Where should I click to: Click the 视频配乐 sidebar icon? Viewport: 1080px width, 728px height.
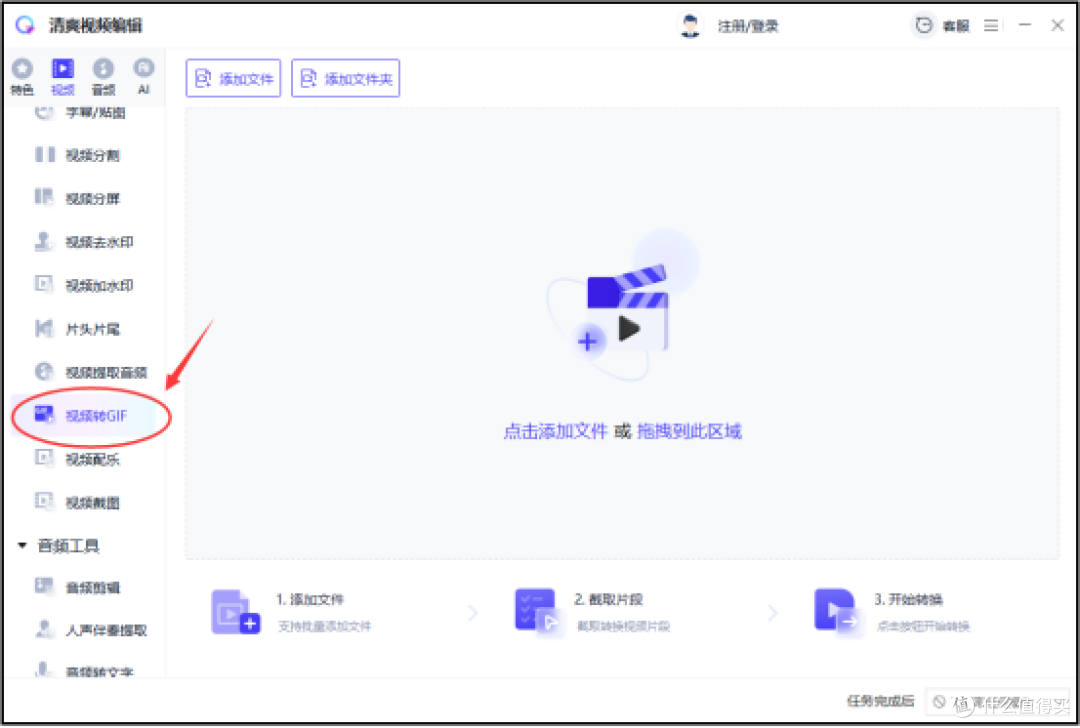(44, 458)
